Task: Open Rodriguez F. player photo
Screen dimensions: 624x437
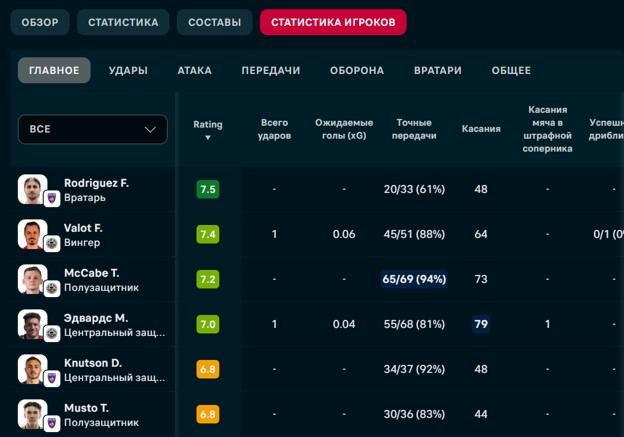Action: pyautogui.click(x=32, y=189)
